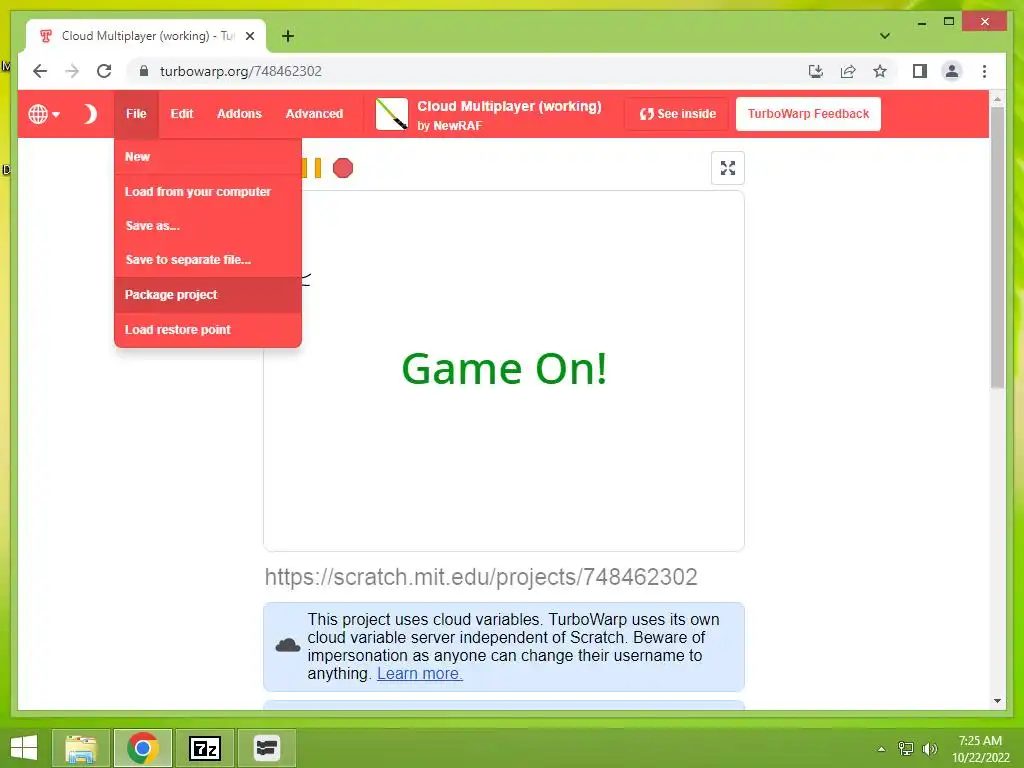
Task: Open author NewRAF profile link
Action: point(457,125)
